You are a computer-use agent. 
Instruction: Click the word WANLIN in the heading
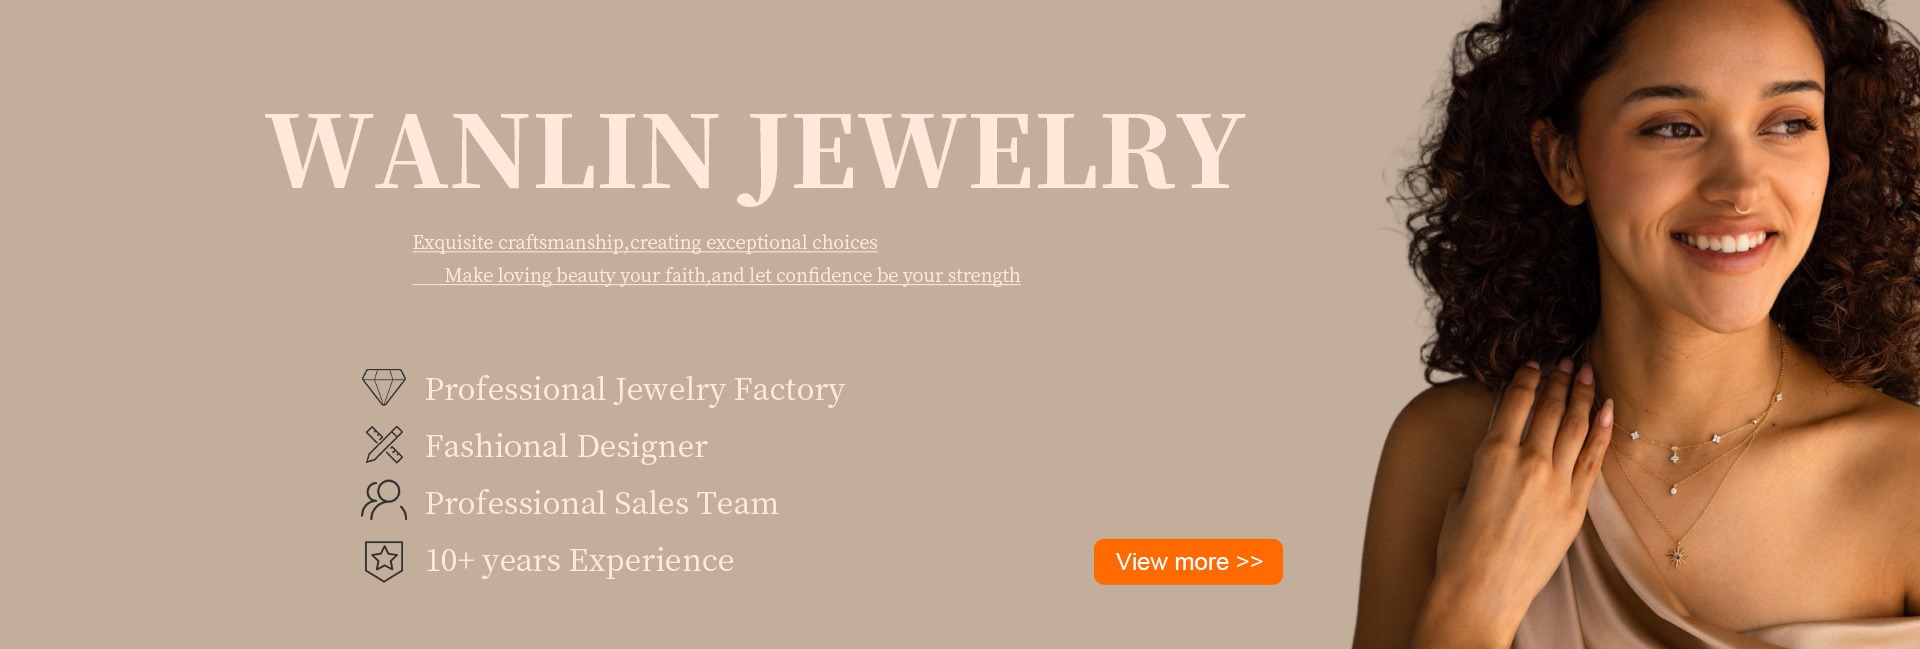coord(492,152)
